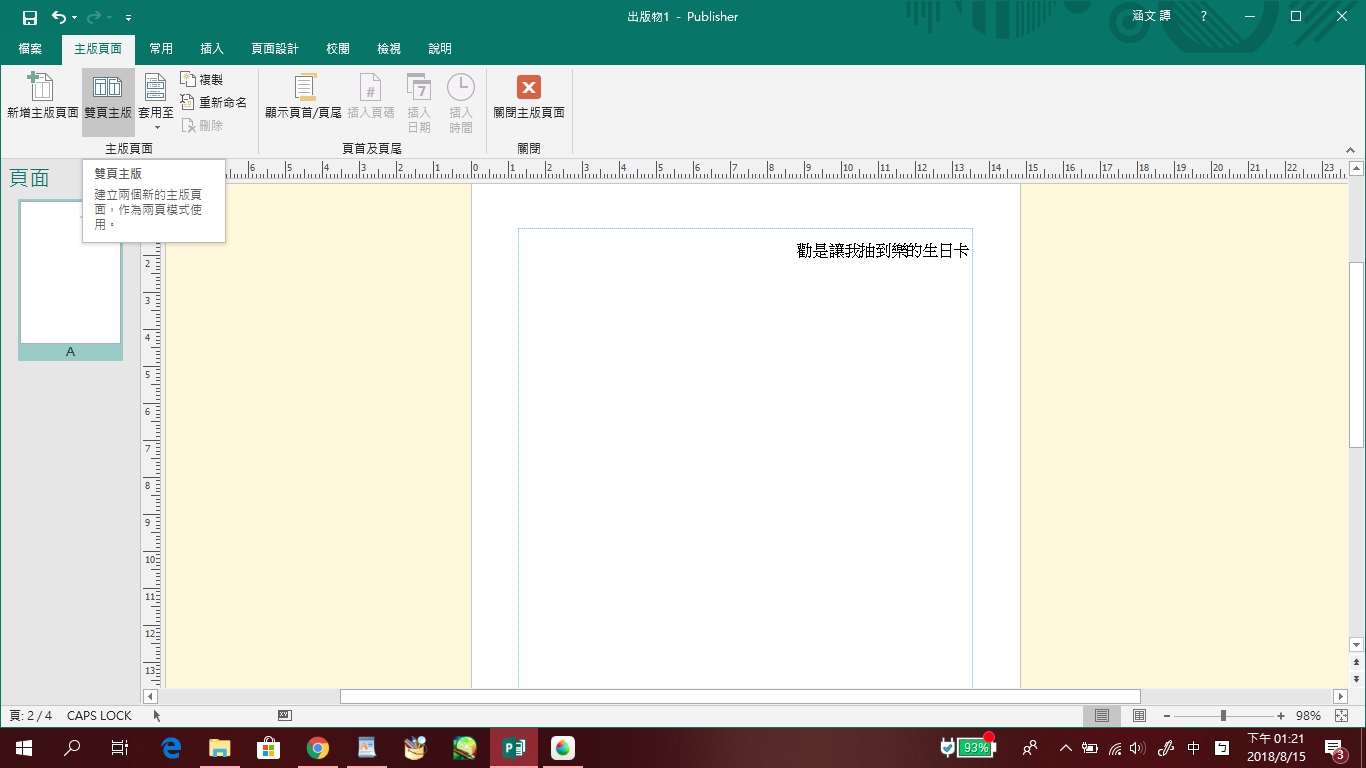Open the 檔案 menu
This screenshot has height=768, width=1366.
pos(30,48)
